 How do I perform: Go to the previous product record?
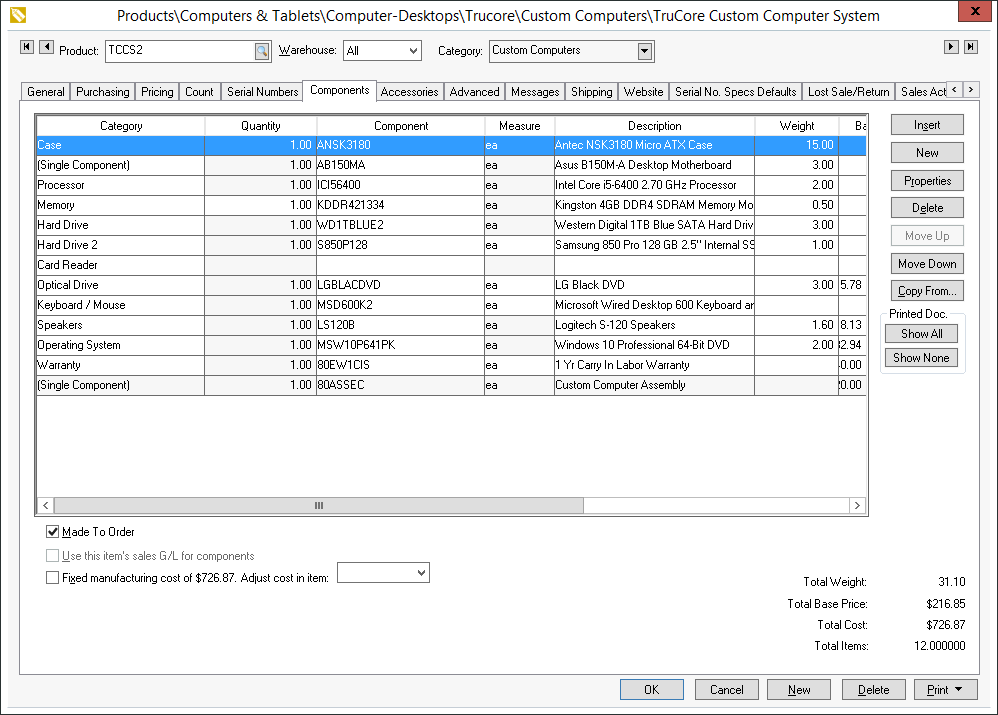tap(45, 47)
